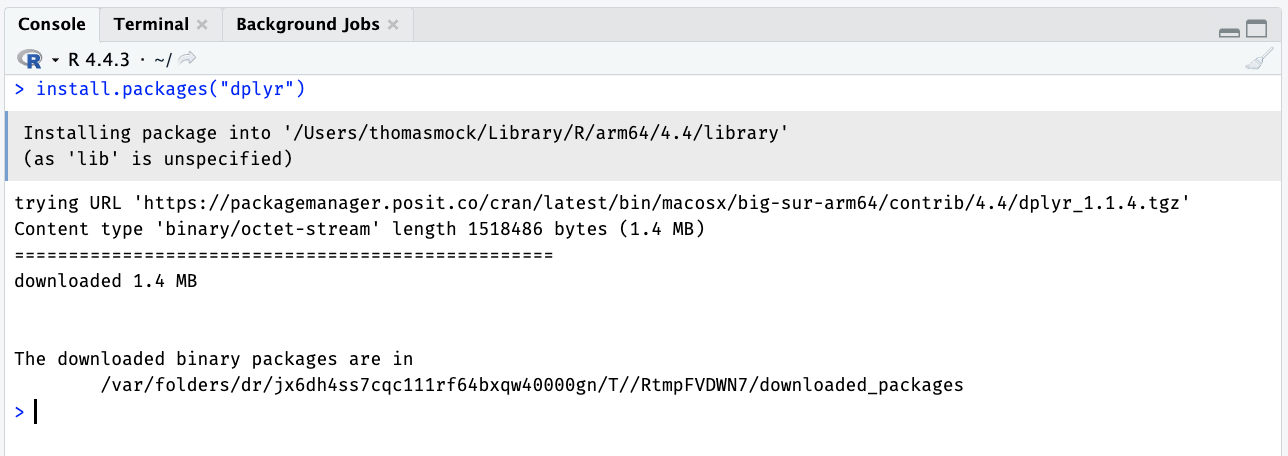Switch to the Background Jobs tab
Image resolution: width=1288 pixels, height=456 pixels.
point(307,24)
